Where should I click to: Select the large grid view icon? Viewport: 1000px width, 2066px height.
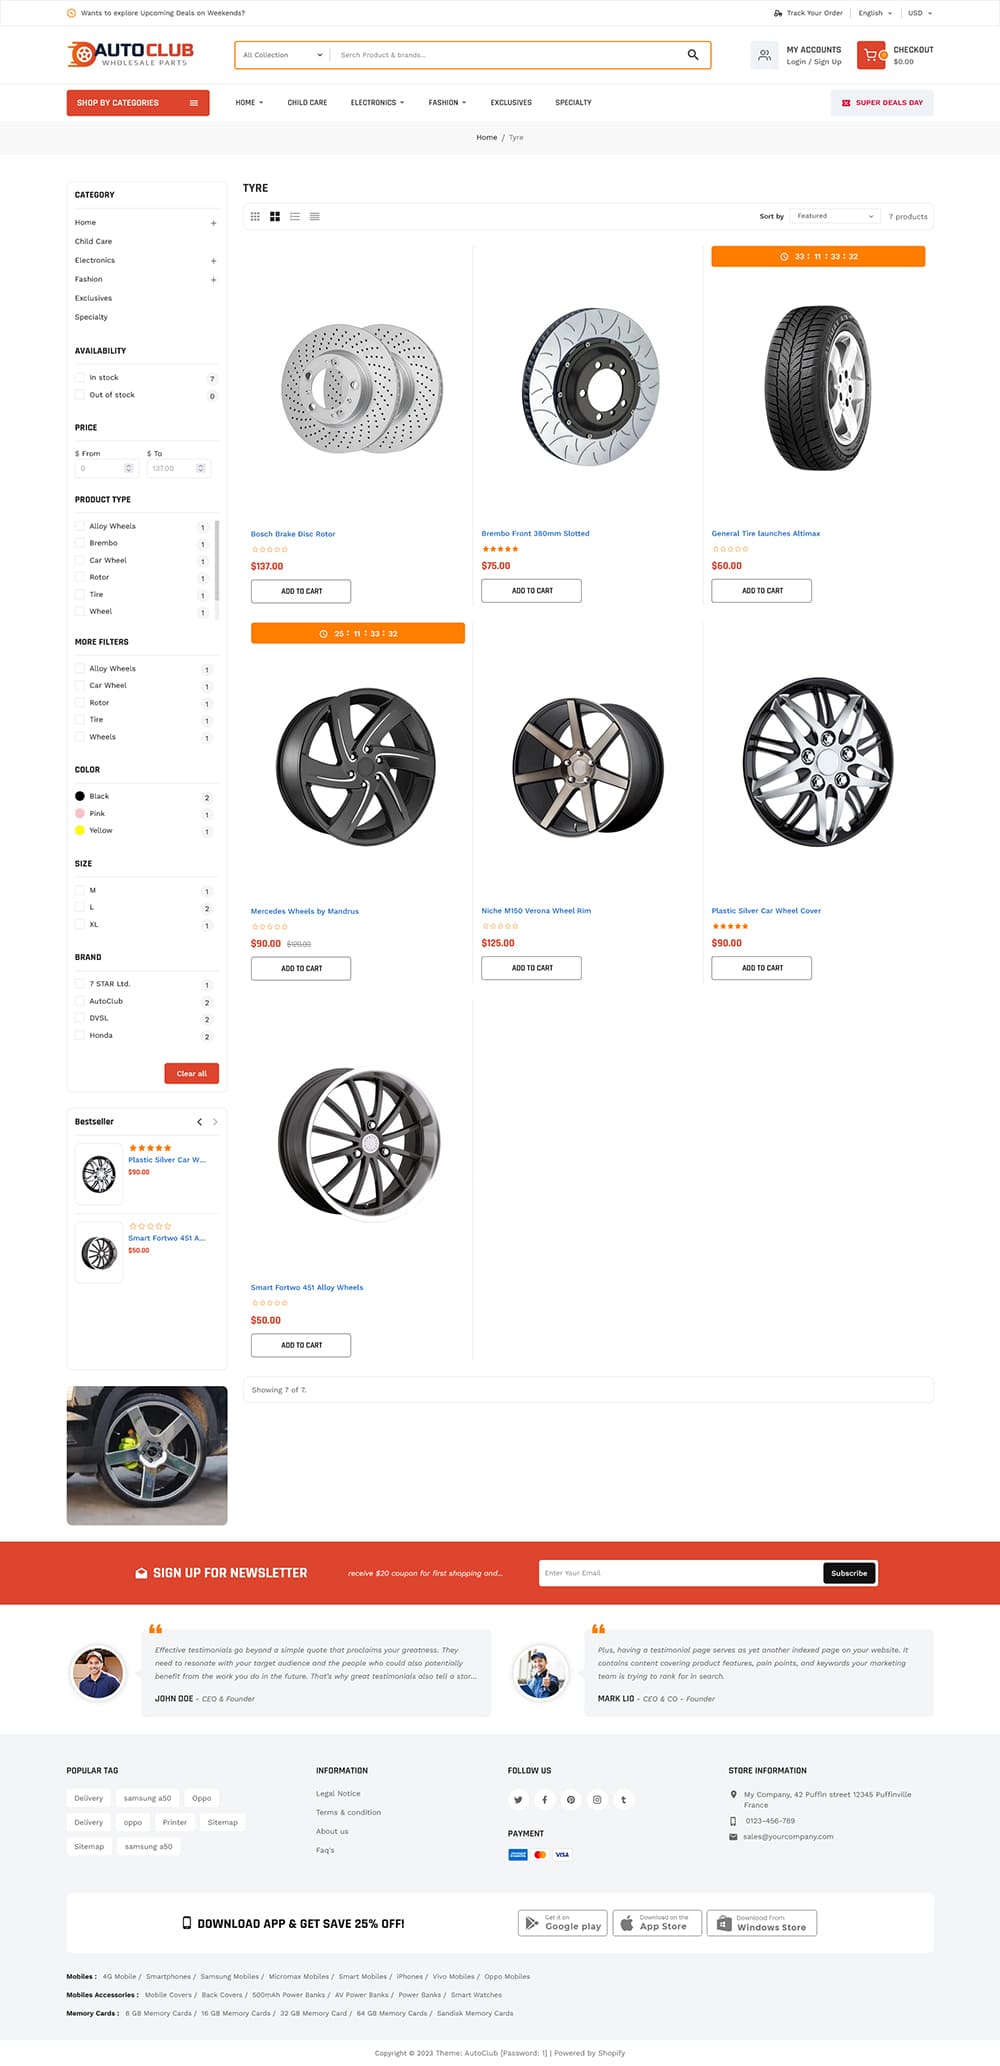point(274,216)
